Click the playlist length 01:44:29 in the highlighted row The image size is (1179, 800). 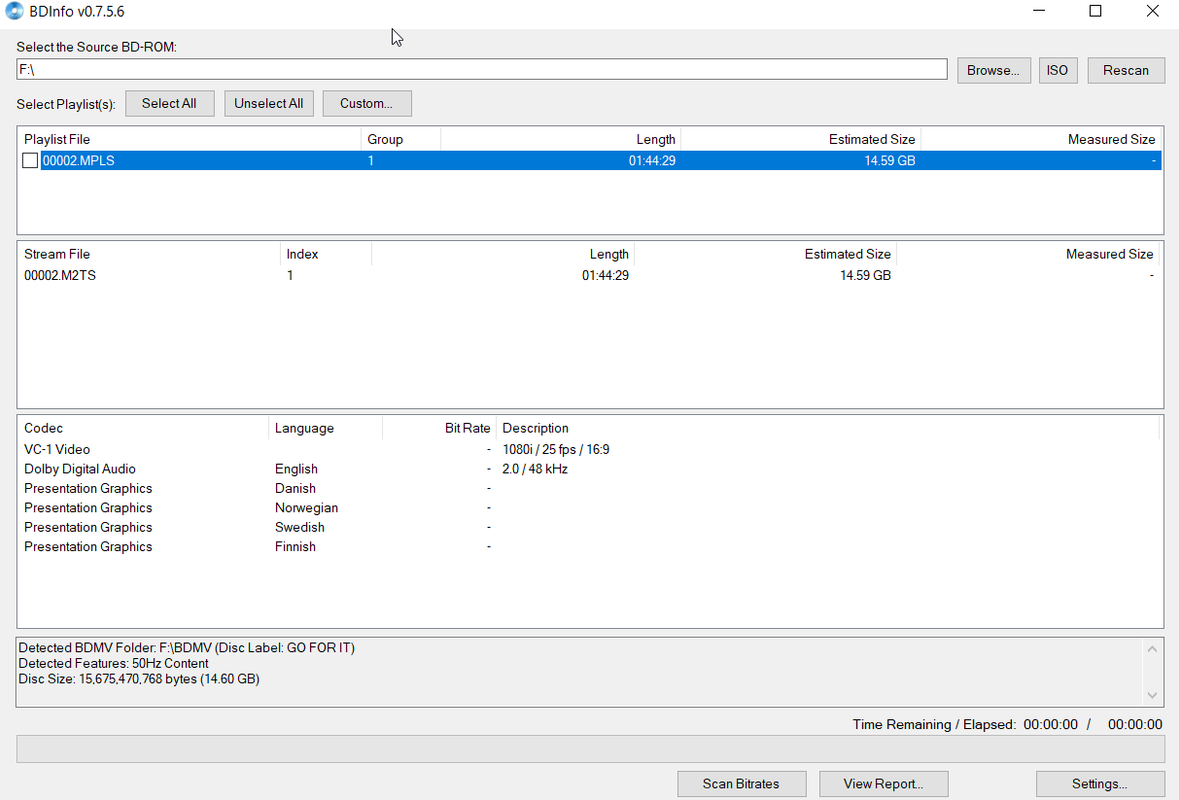click(x=652, y=161)
